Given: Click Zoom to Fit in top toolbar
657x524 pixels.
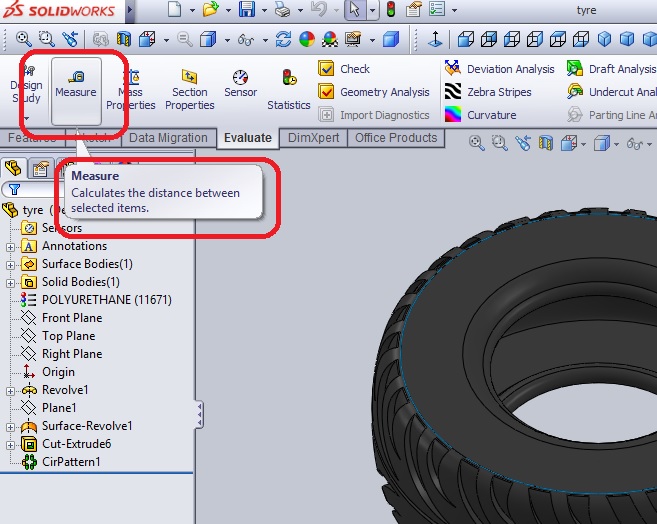Looking at the screenshot, I should [x=24, y=39].
